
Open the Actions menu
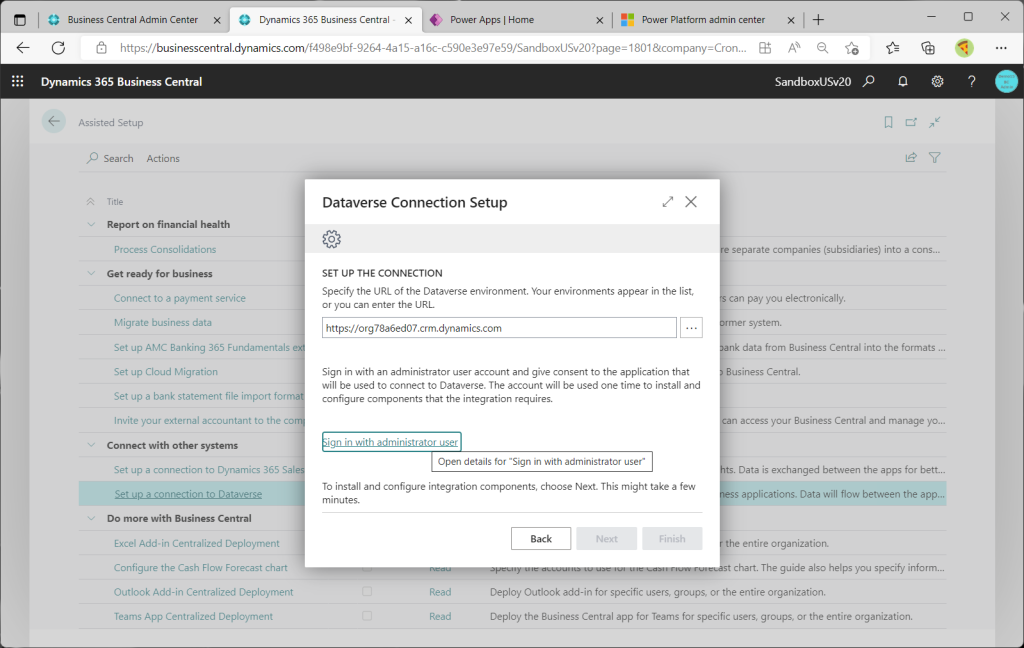click(x=163, y=158)
